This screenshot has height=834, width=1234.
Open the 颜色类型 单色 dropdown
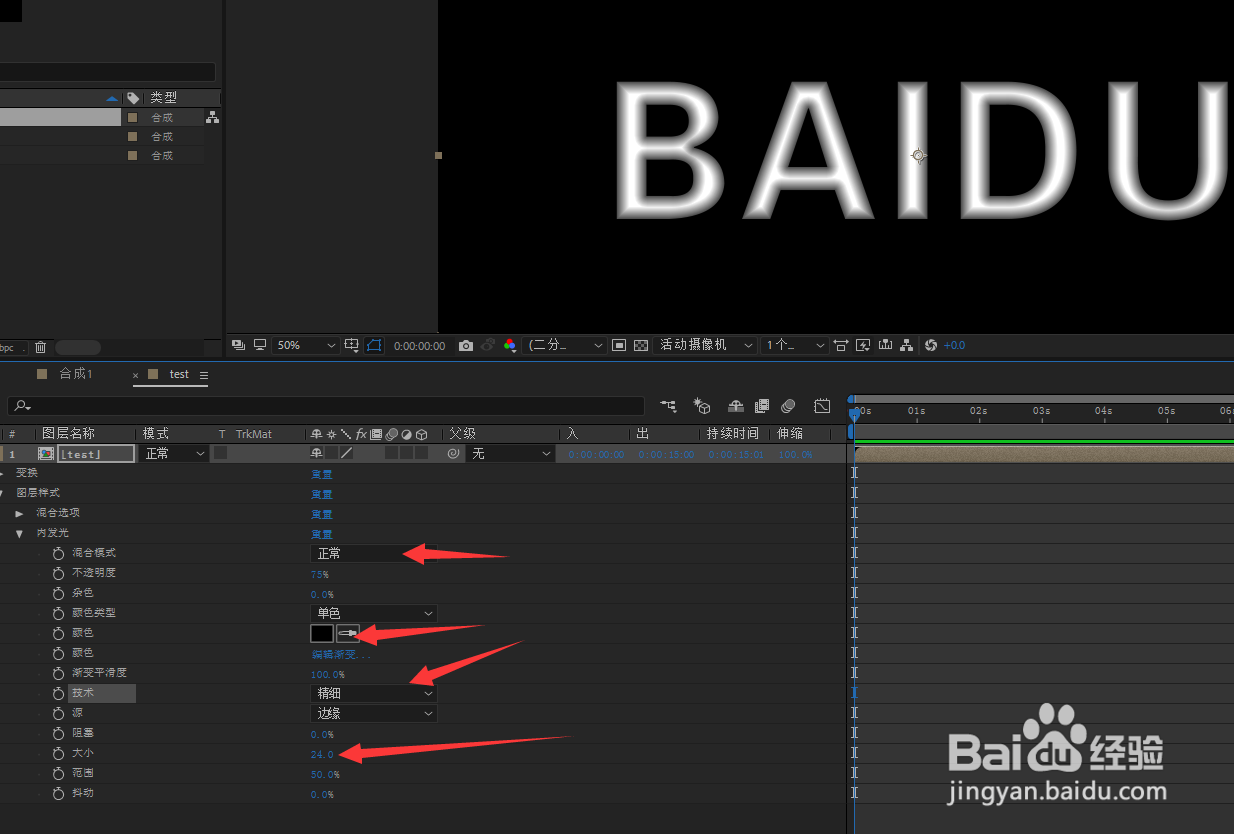tap(374, 613)
